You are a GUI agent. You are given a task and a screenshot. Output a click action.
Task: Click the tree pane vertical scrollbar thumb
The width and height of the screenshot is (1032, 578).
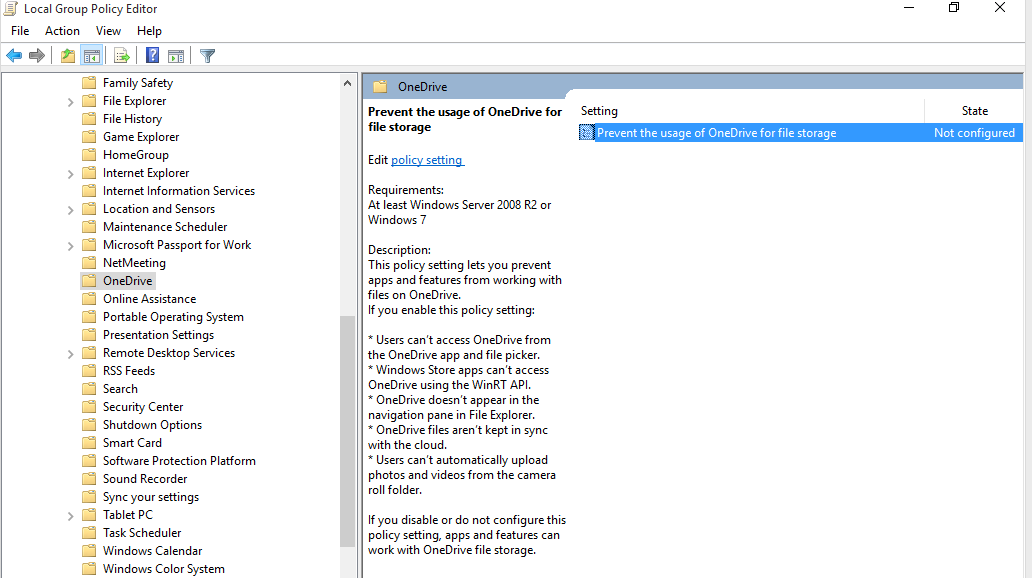pos(348,431)
